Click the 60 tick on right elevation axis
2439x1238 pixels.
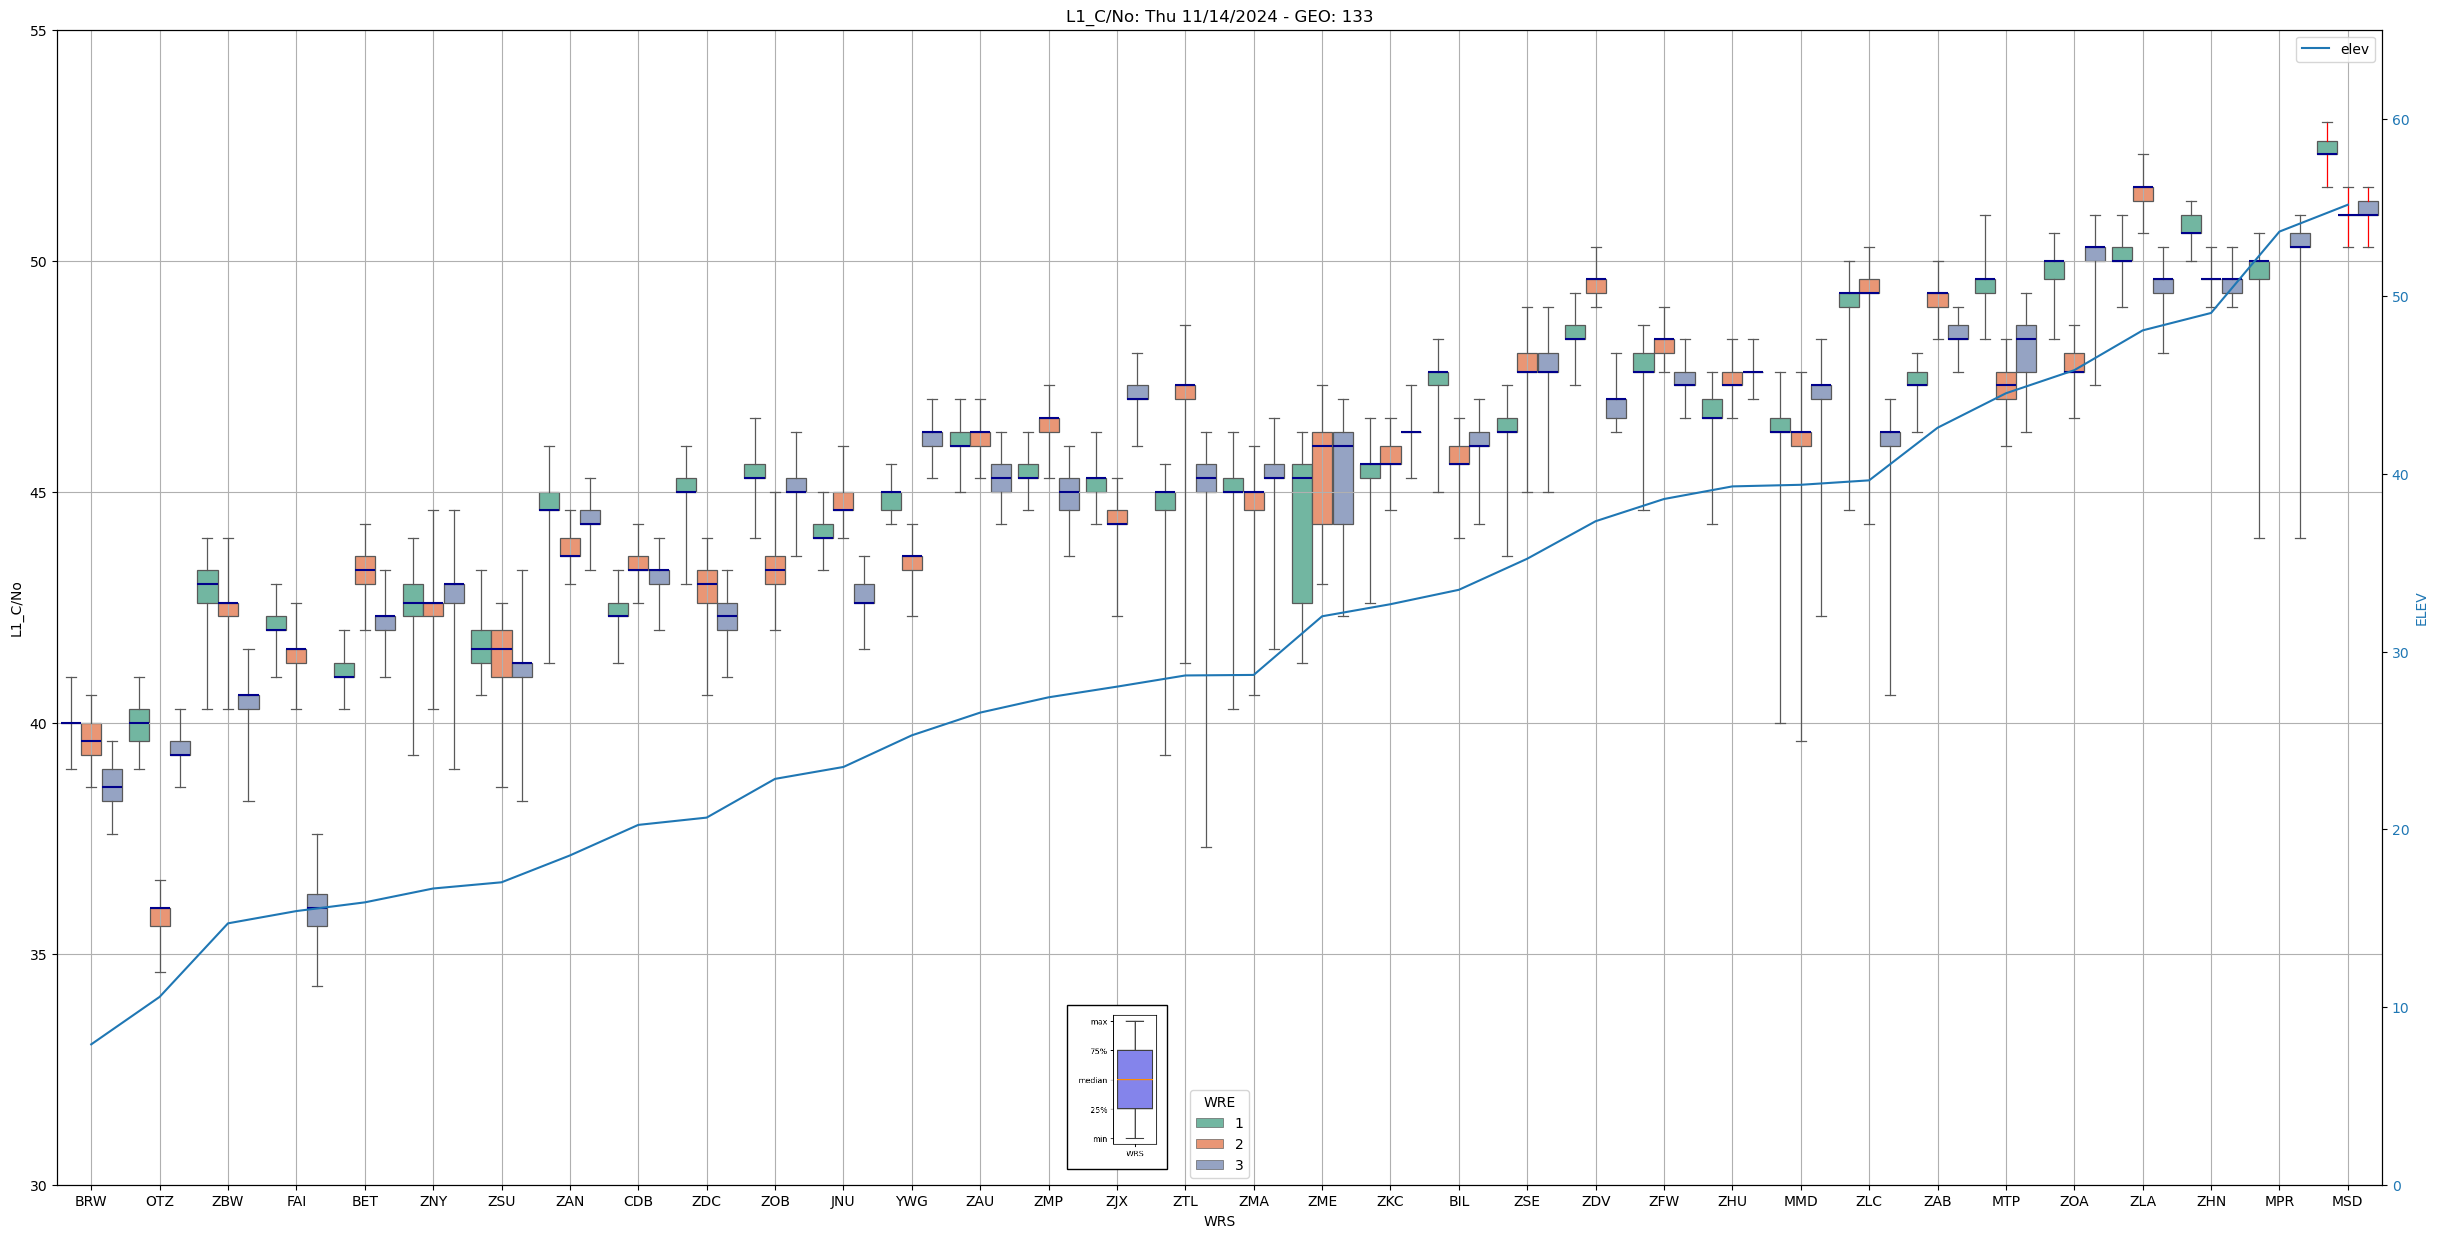tap(2399, 120)
